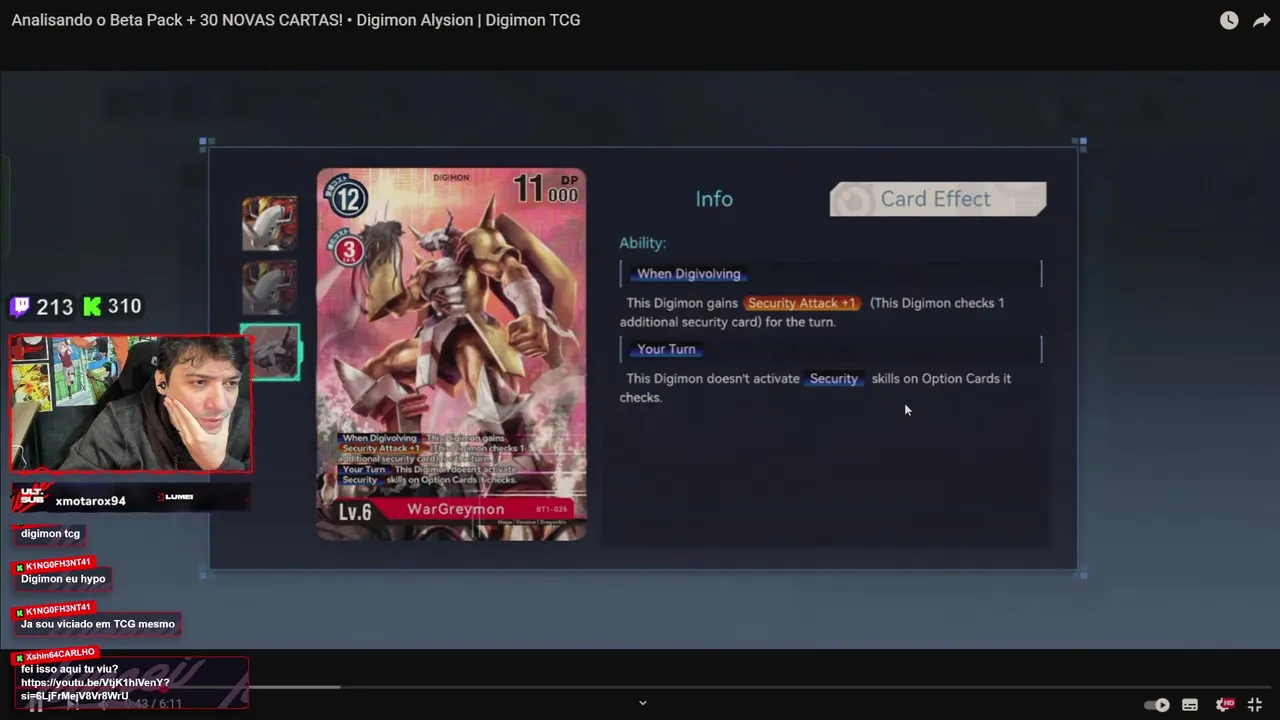The width and height of the screenshot is (1280, 720).
Task: Click the streamer webcam feed
Action: point(131,404)
